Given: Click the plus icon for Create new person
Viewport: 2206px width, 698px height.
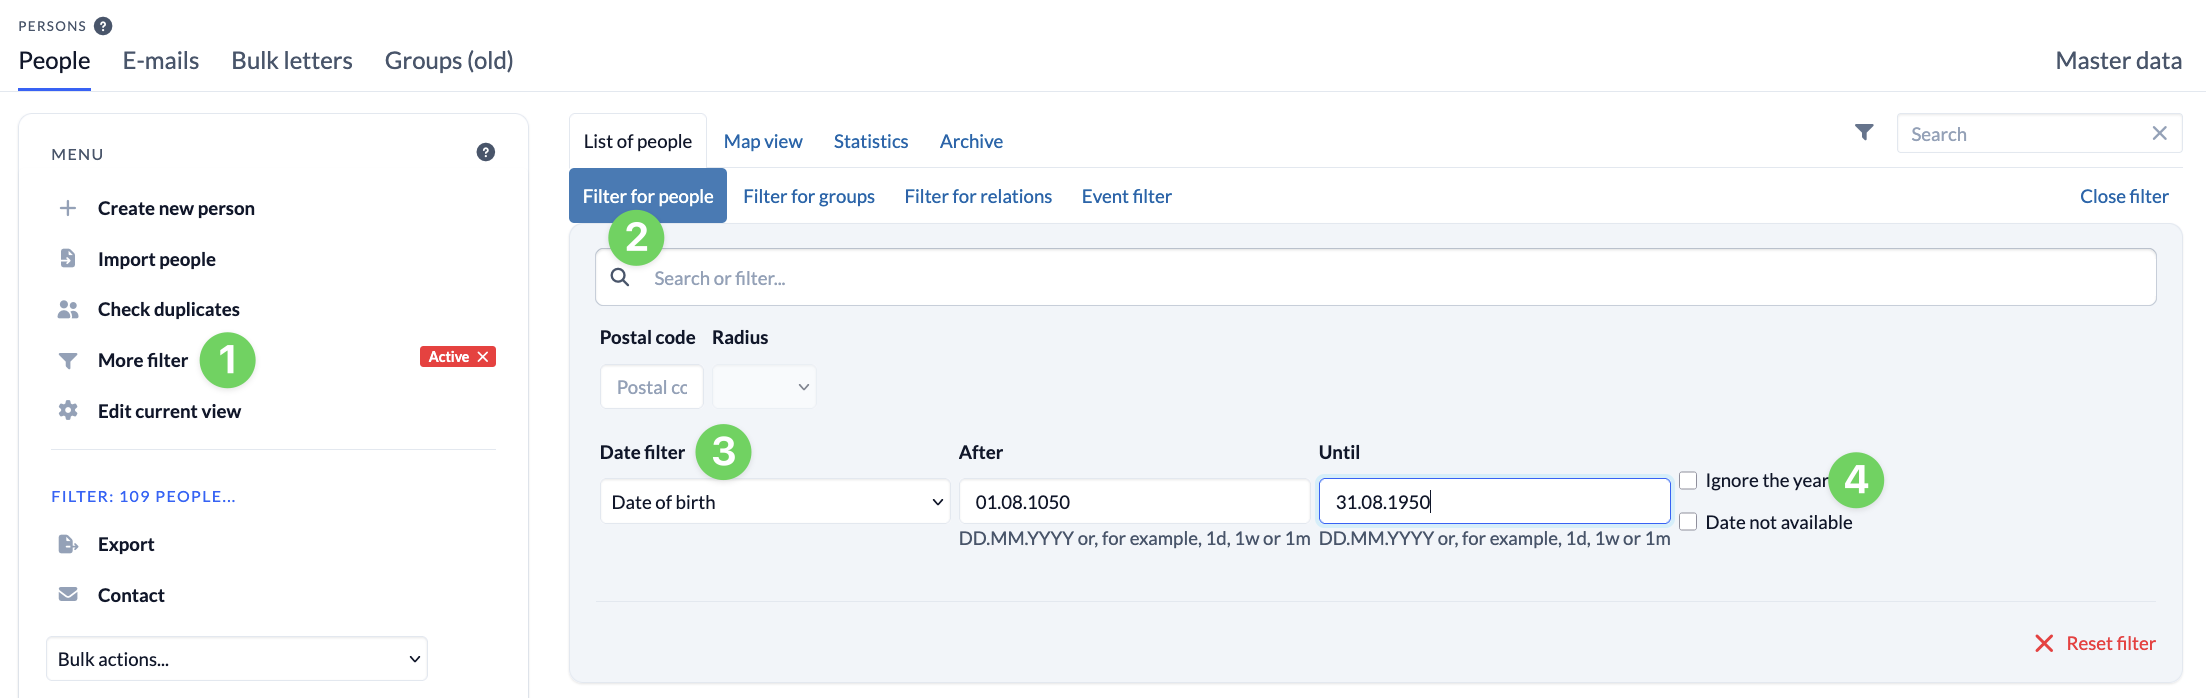Looking at the screenshot, I should (x=68, y=208).
